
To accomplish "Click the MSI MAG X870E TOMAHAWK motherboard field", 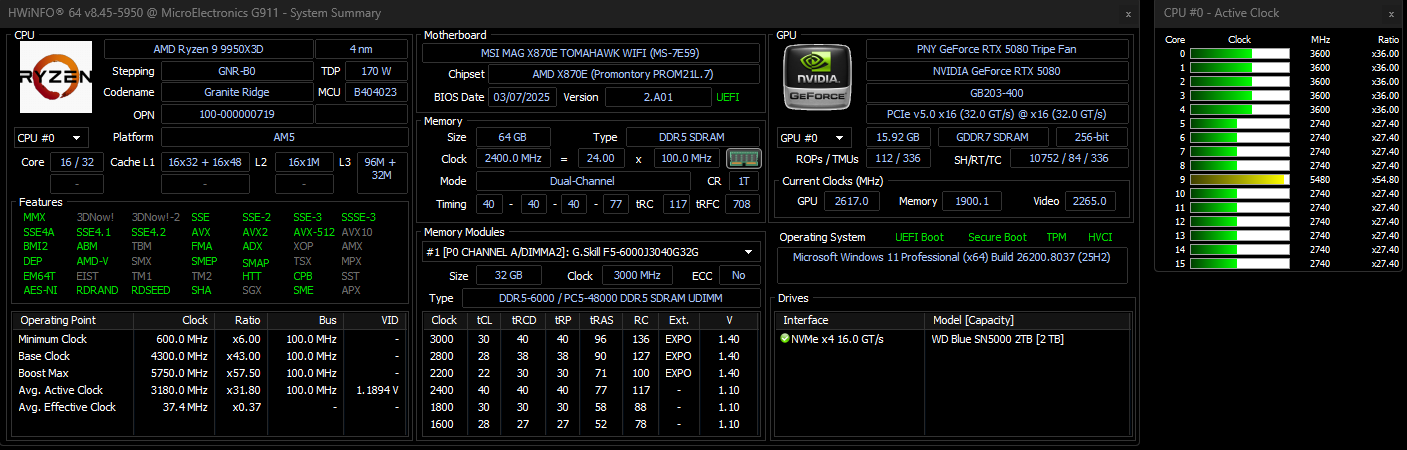I will click(590, 52).
